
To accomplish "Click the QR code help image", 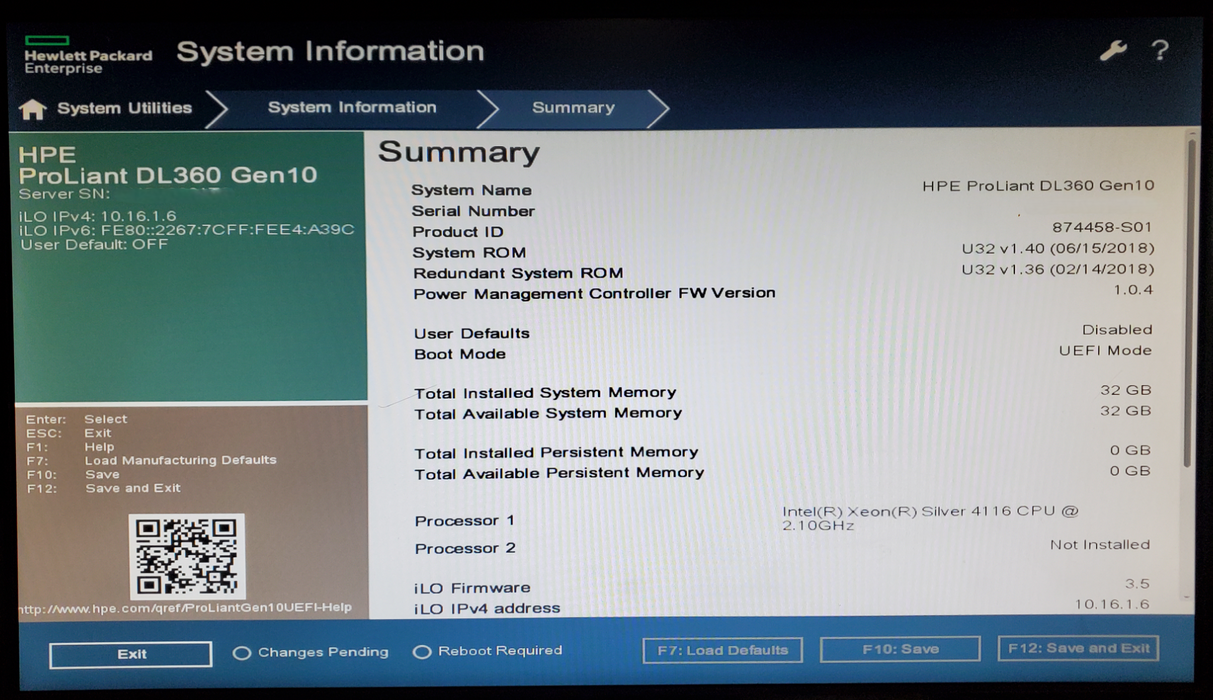I will click(x=187, y=556).
